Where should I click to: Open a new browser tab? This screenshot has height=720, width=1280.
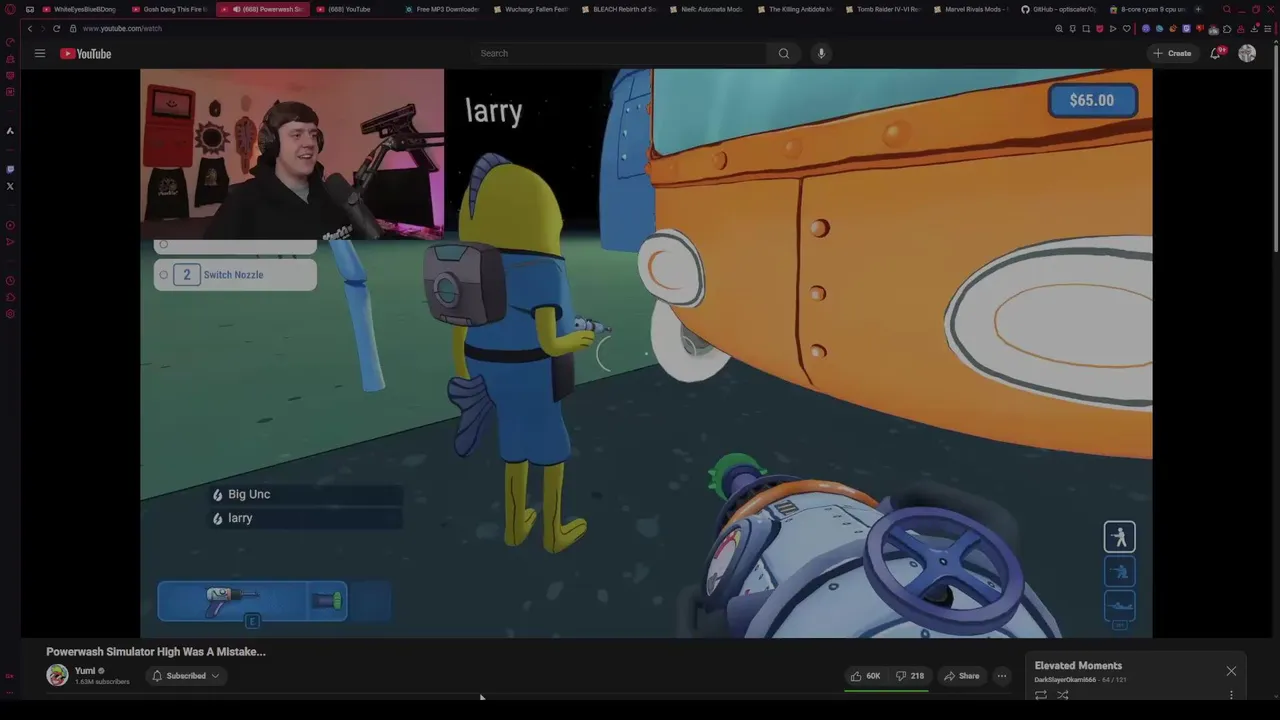tap(1198, 9)
